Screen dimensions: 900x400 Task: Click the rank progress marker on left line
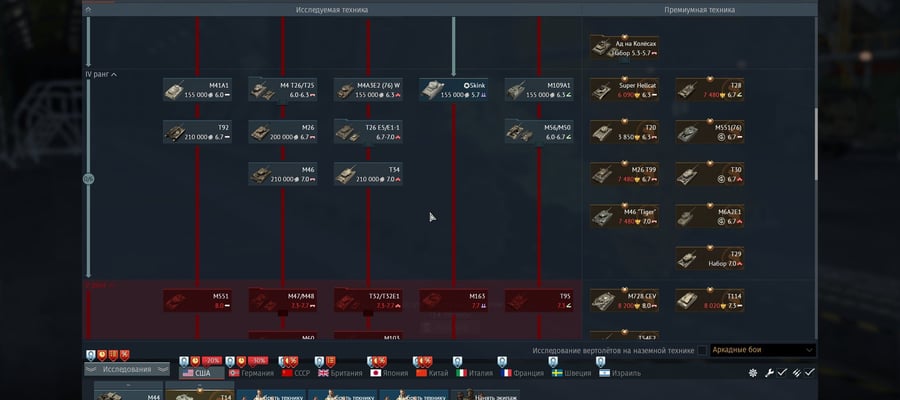click(88, 179)
